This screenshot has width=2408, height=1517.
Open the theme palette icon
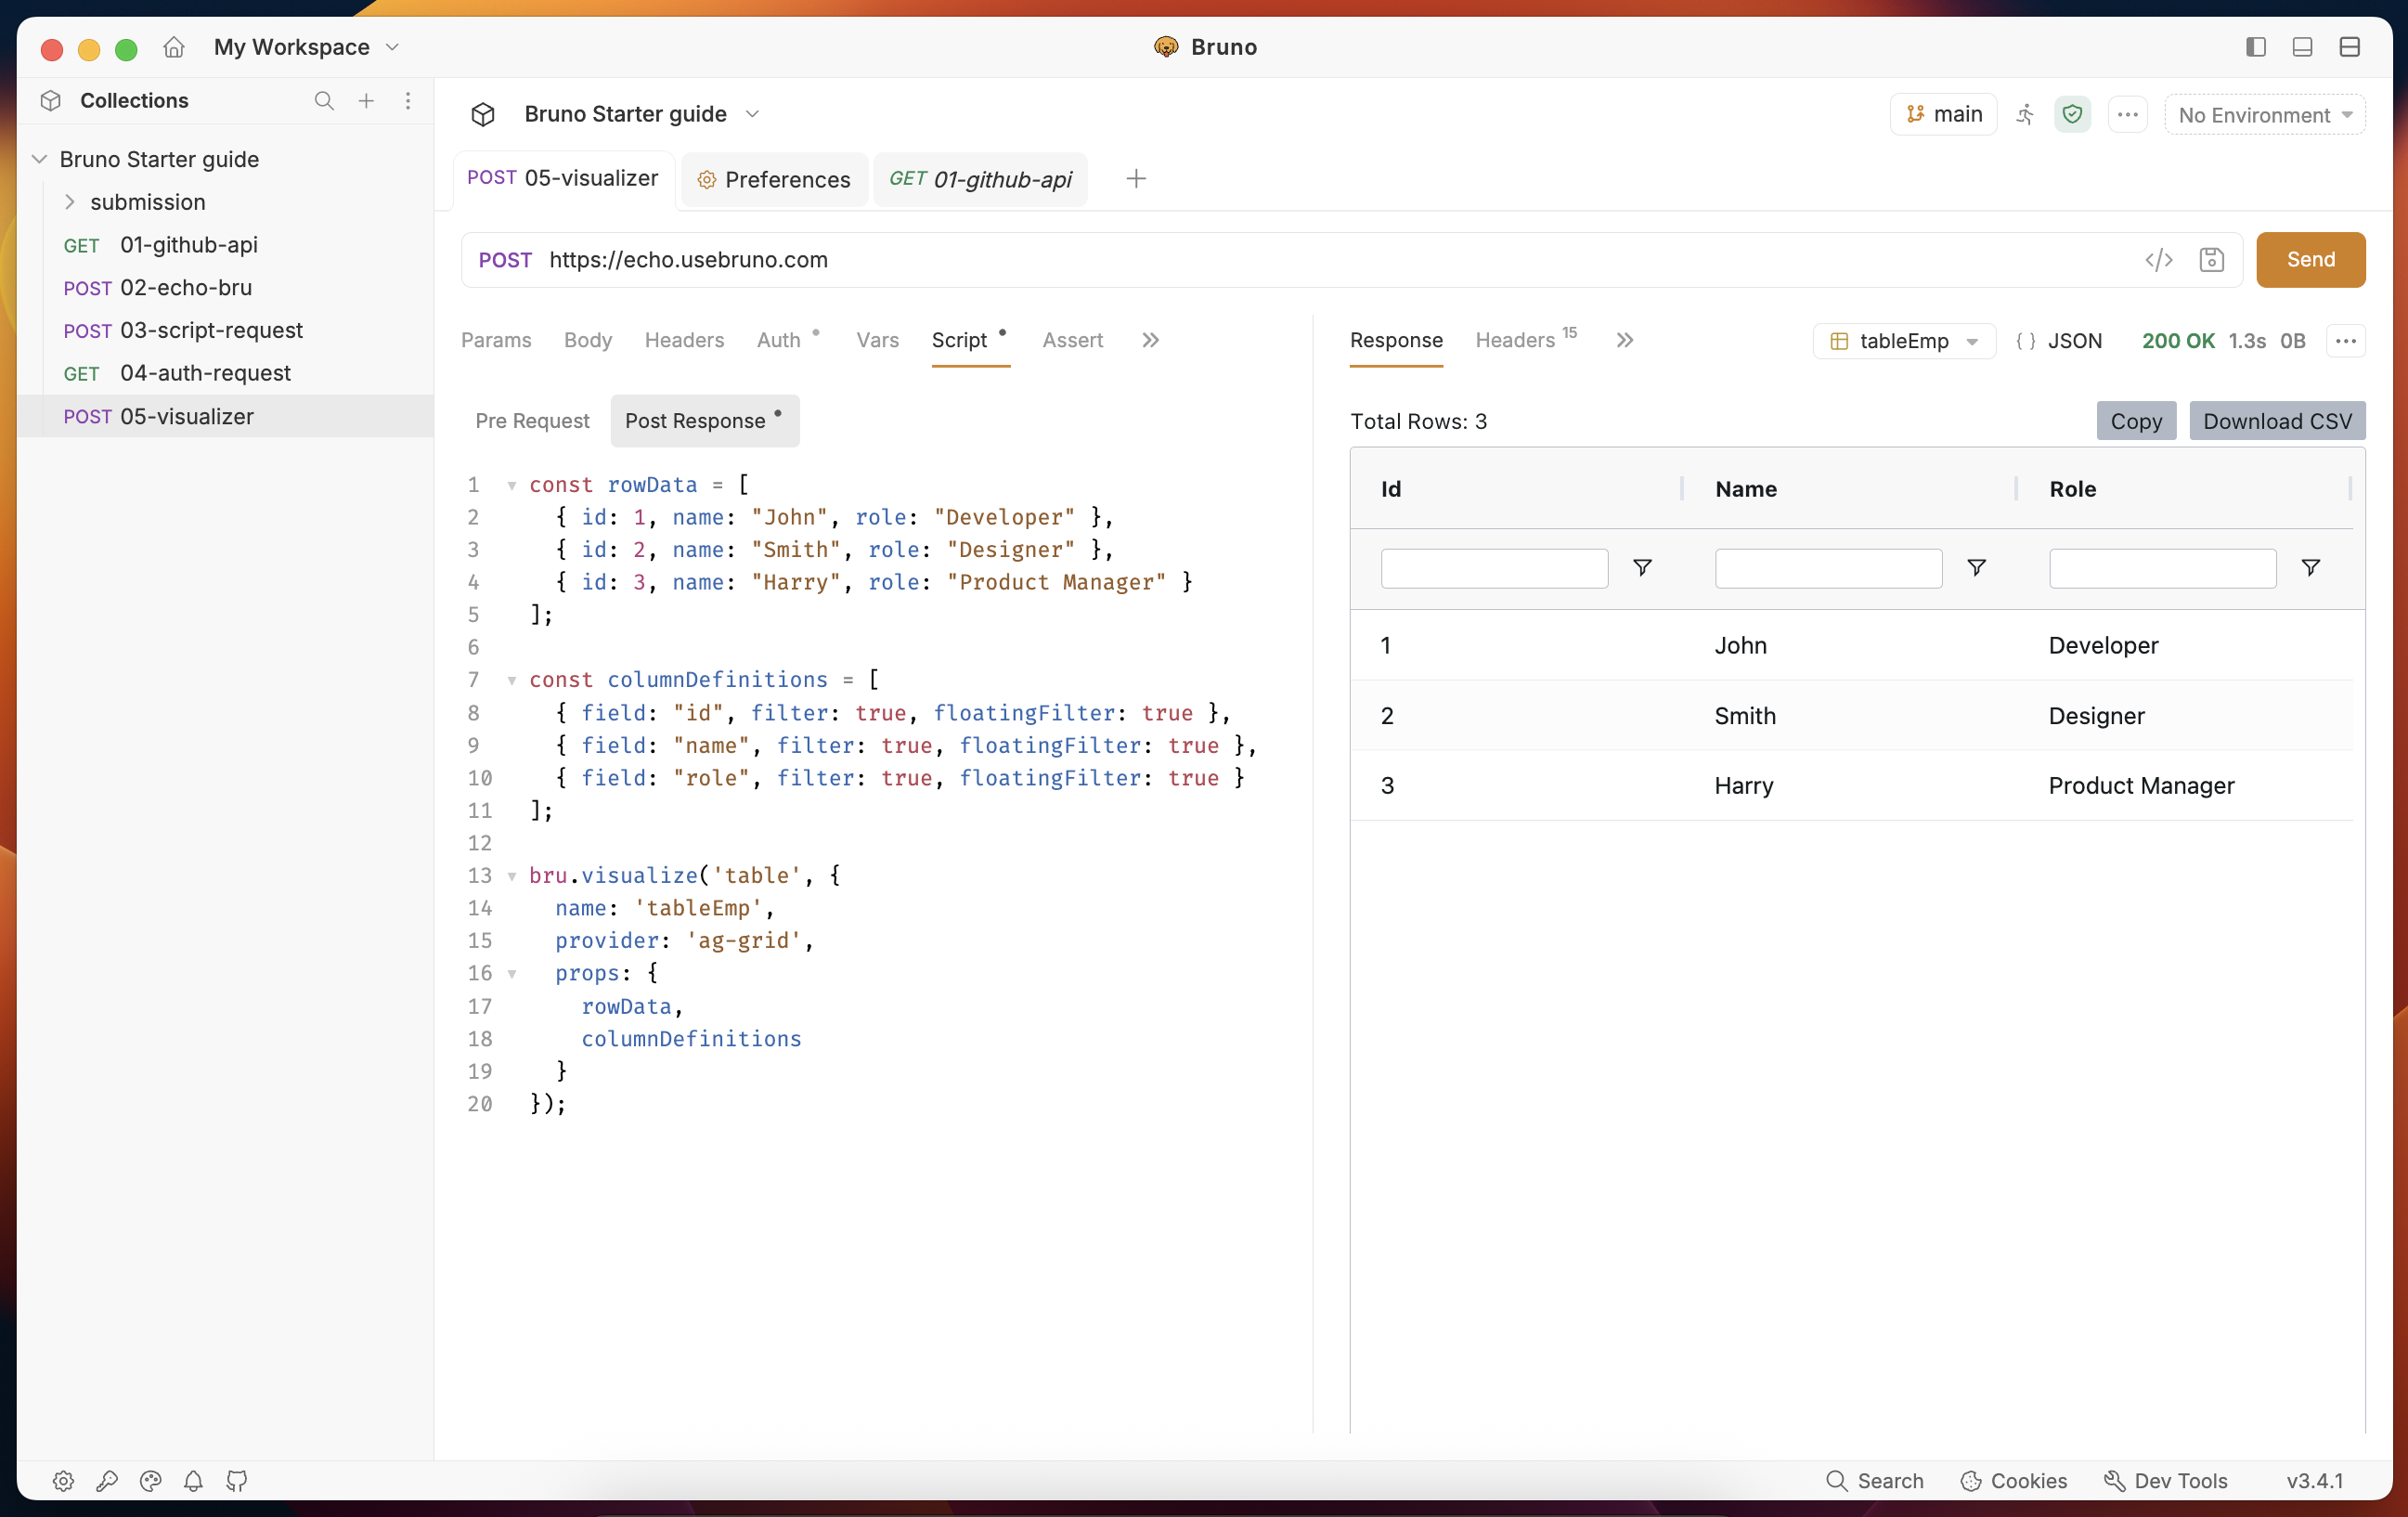[x=150, y=1481]
